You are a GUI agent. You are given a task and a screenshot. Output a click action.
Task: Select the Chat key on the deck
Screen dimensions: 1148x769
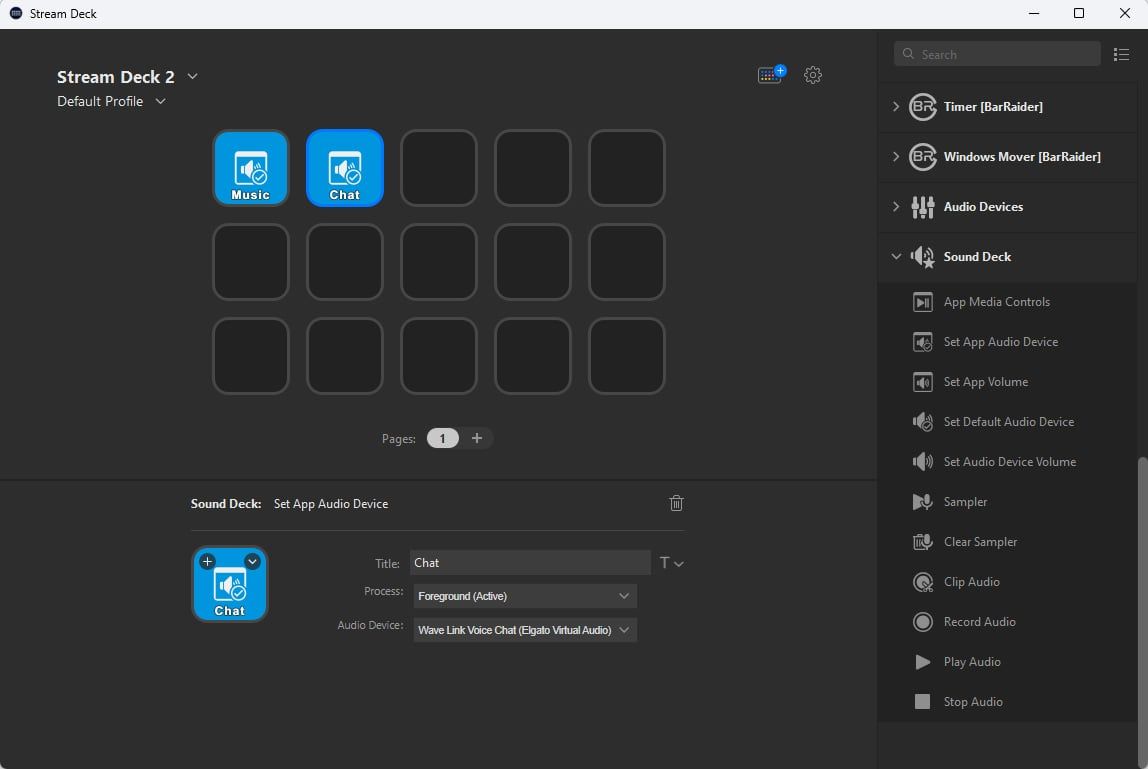[x=344, y=168]
